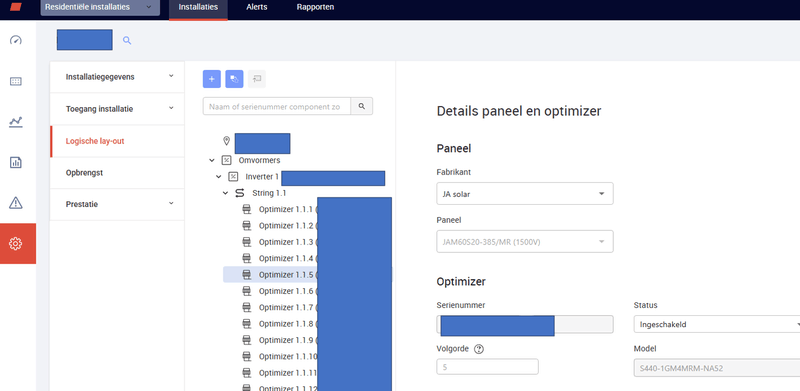Image resolution: width=800 pixels, height=391 pixels.
Task: Select Optimizer 1.1.4 in tree
Action: tap(286, 258)
